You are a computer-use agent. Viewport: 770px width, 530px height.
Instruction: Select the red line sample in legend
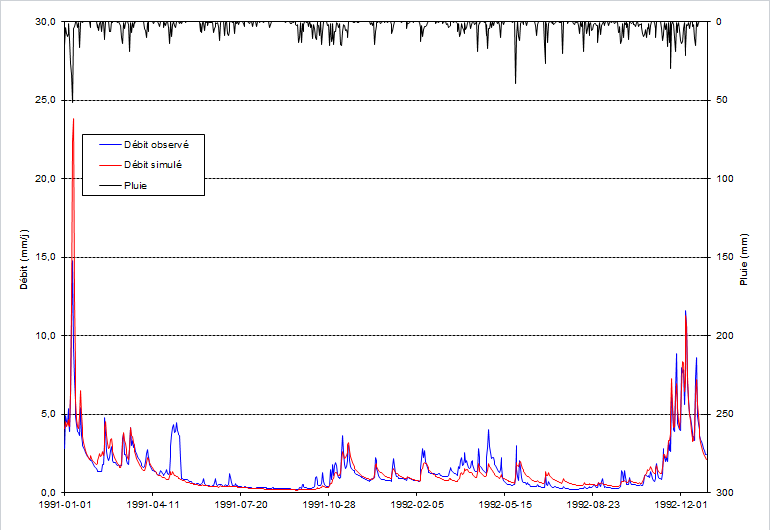tap(110, 166)
